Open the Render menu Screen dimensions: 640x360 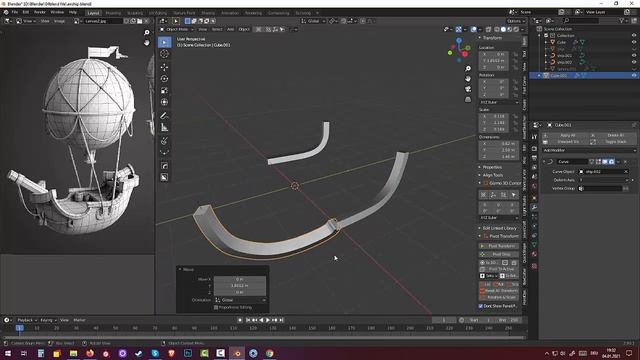(x=40, y=12)
